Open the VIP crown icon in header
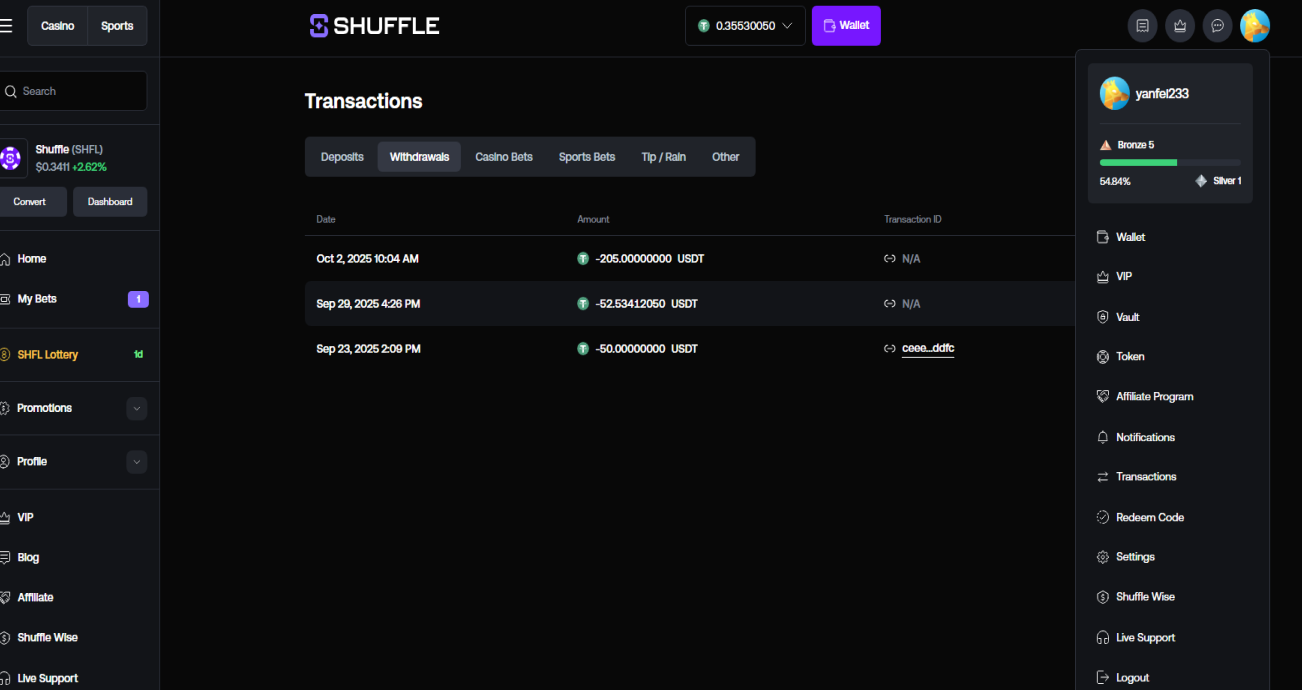The width and height of the screenshot is (1302, 690). [x=1180, y=26]
